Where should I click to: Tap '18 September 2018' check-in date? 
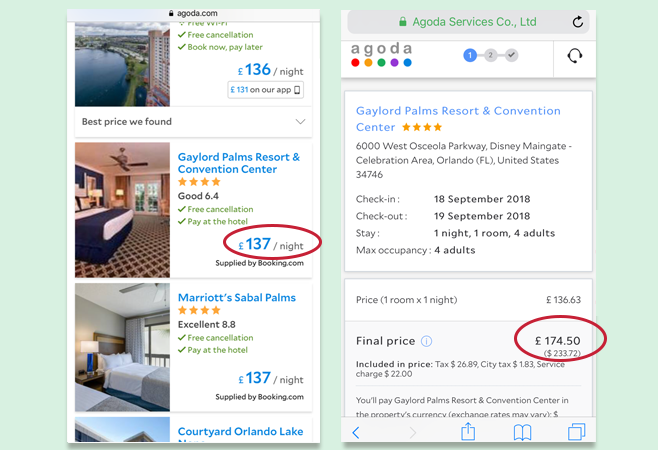tap(482, 199)
